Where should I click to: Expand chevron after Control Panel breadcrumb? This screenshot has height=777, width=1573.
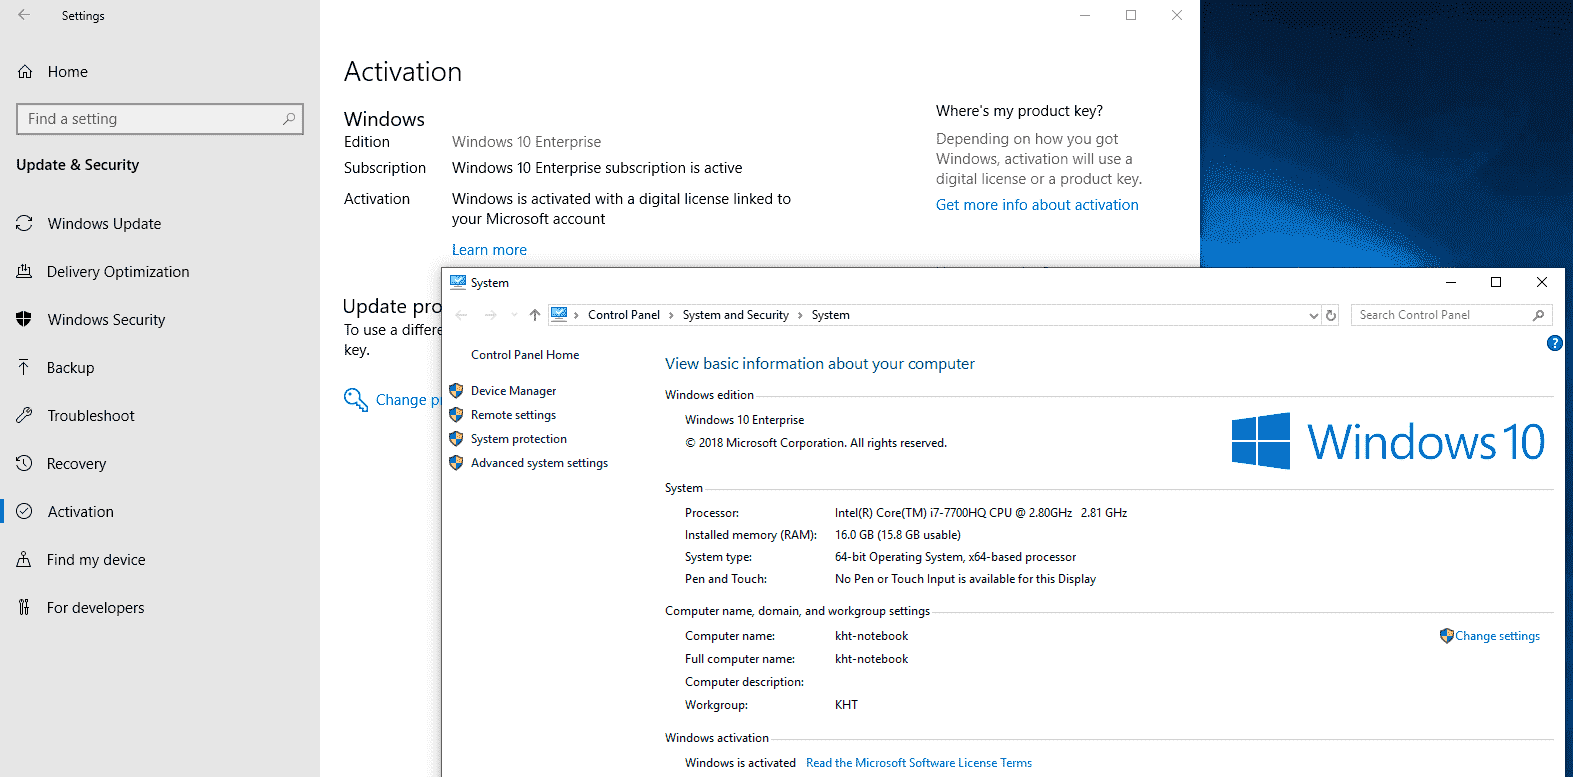(x=671, y=315)
